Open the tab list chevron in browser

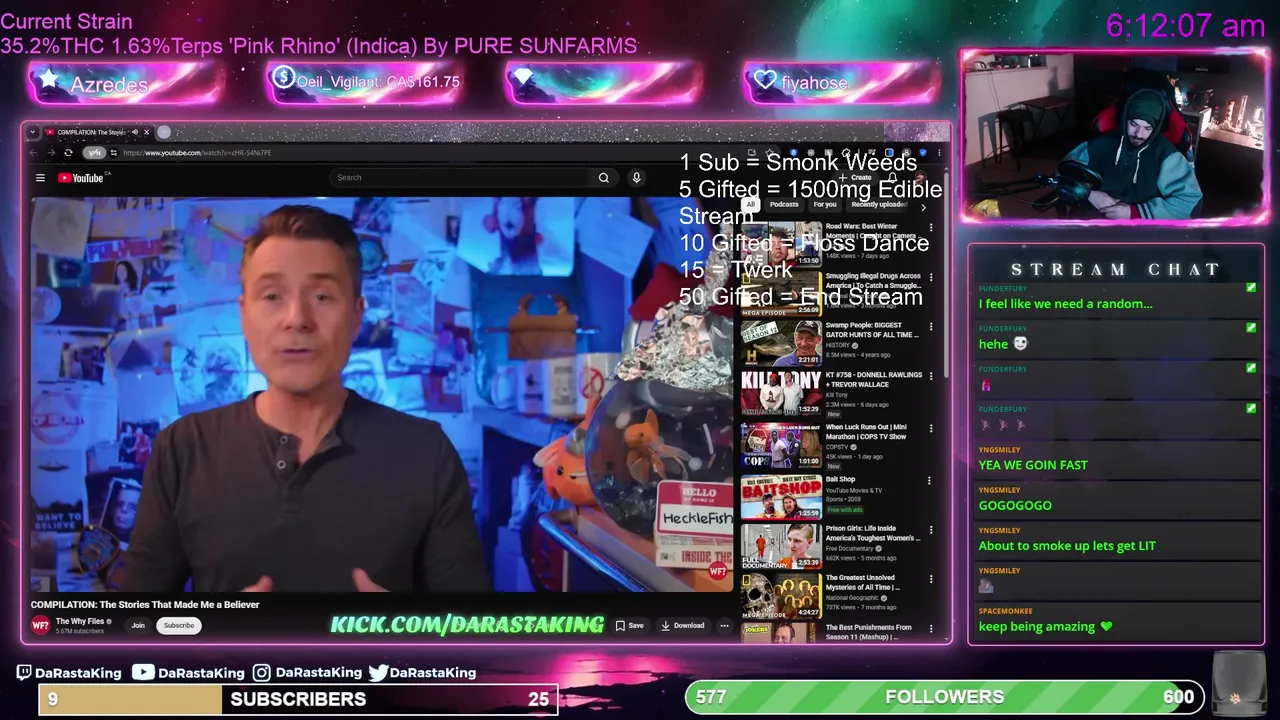click(32, 132)
